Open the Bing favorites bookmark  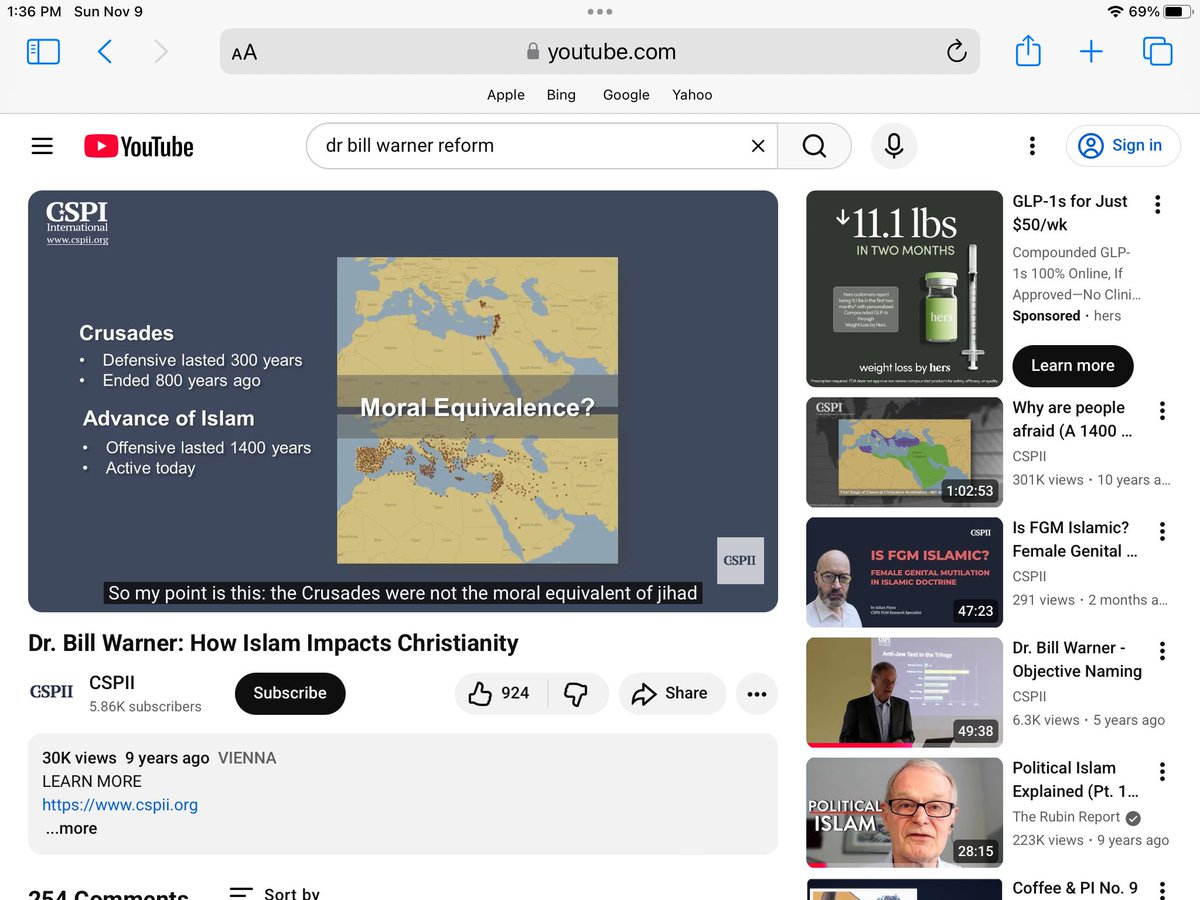tap(561, 95)
